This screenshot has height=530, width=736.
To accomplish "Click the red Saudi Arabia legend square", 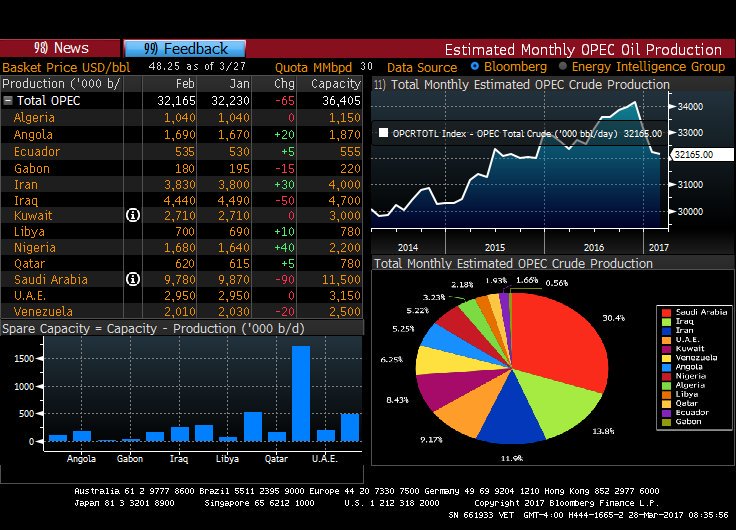I will [x=664, y=313].
